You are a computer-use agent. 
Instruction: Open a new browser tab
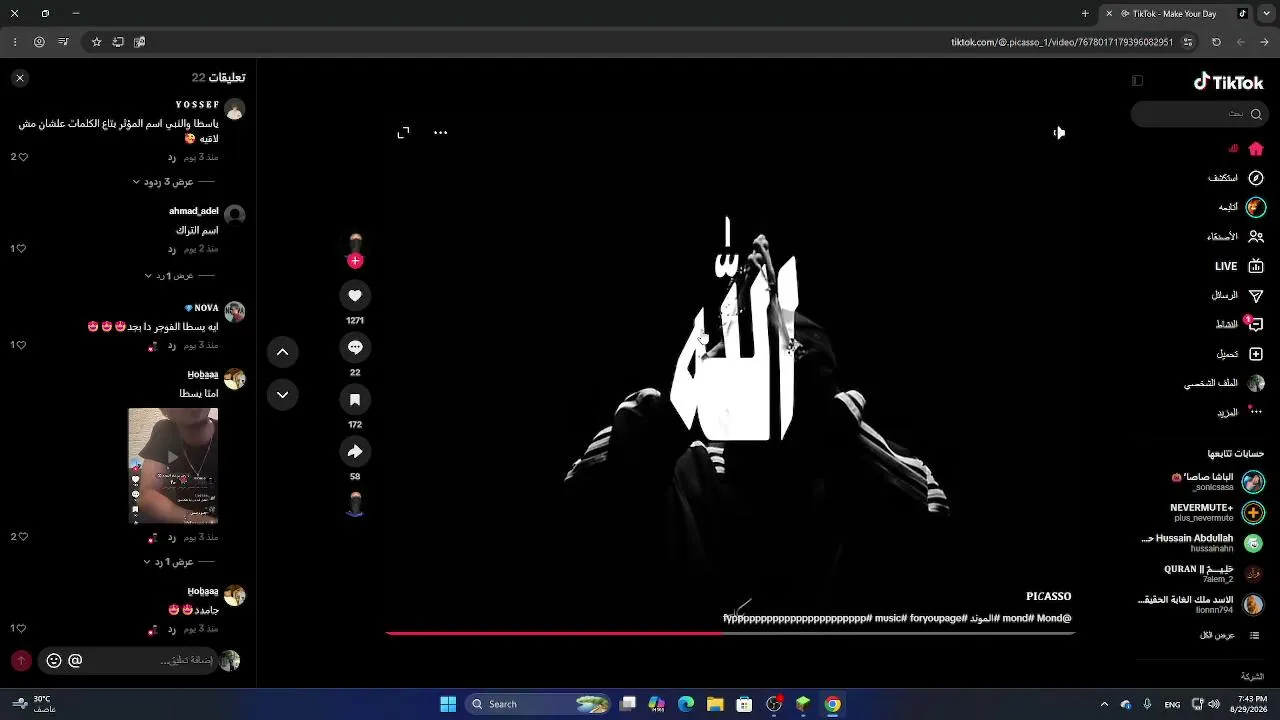coord(1085,14)
